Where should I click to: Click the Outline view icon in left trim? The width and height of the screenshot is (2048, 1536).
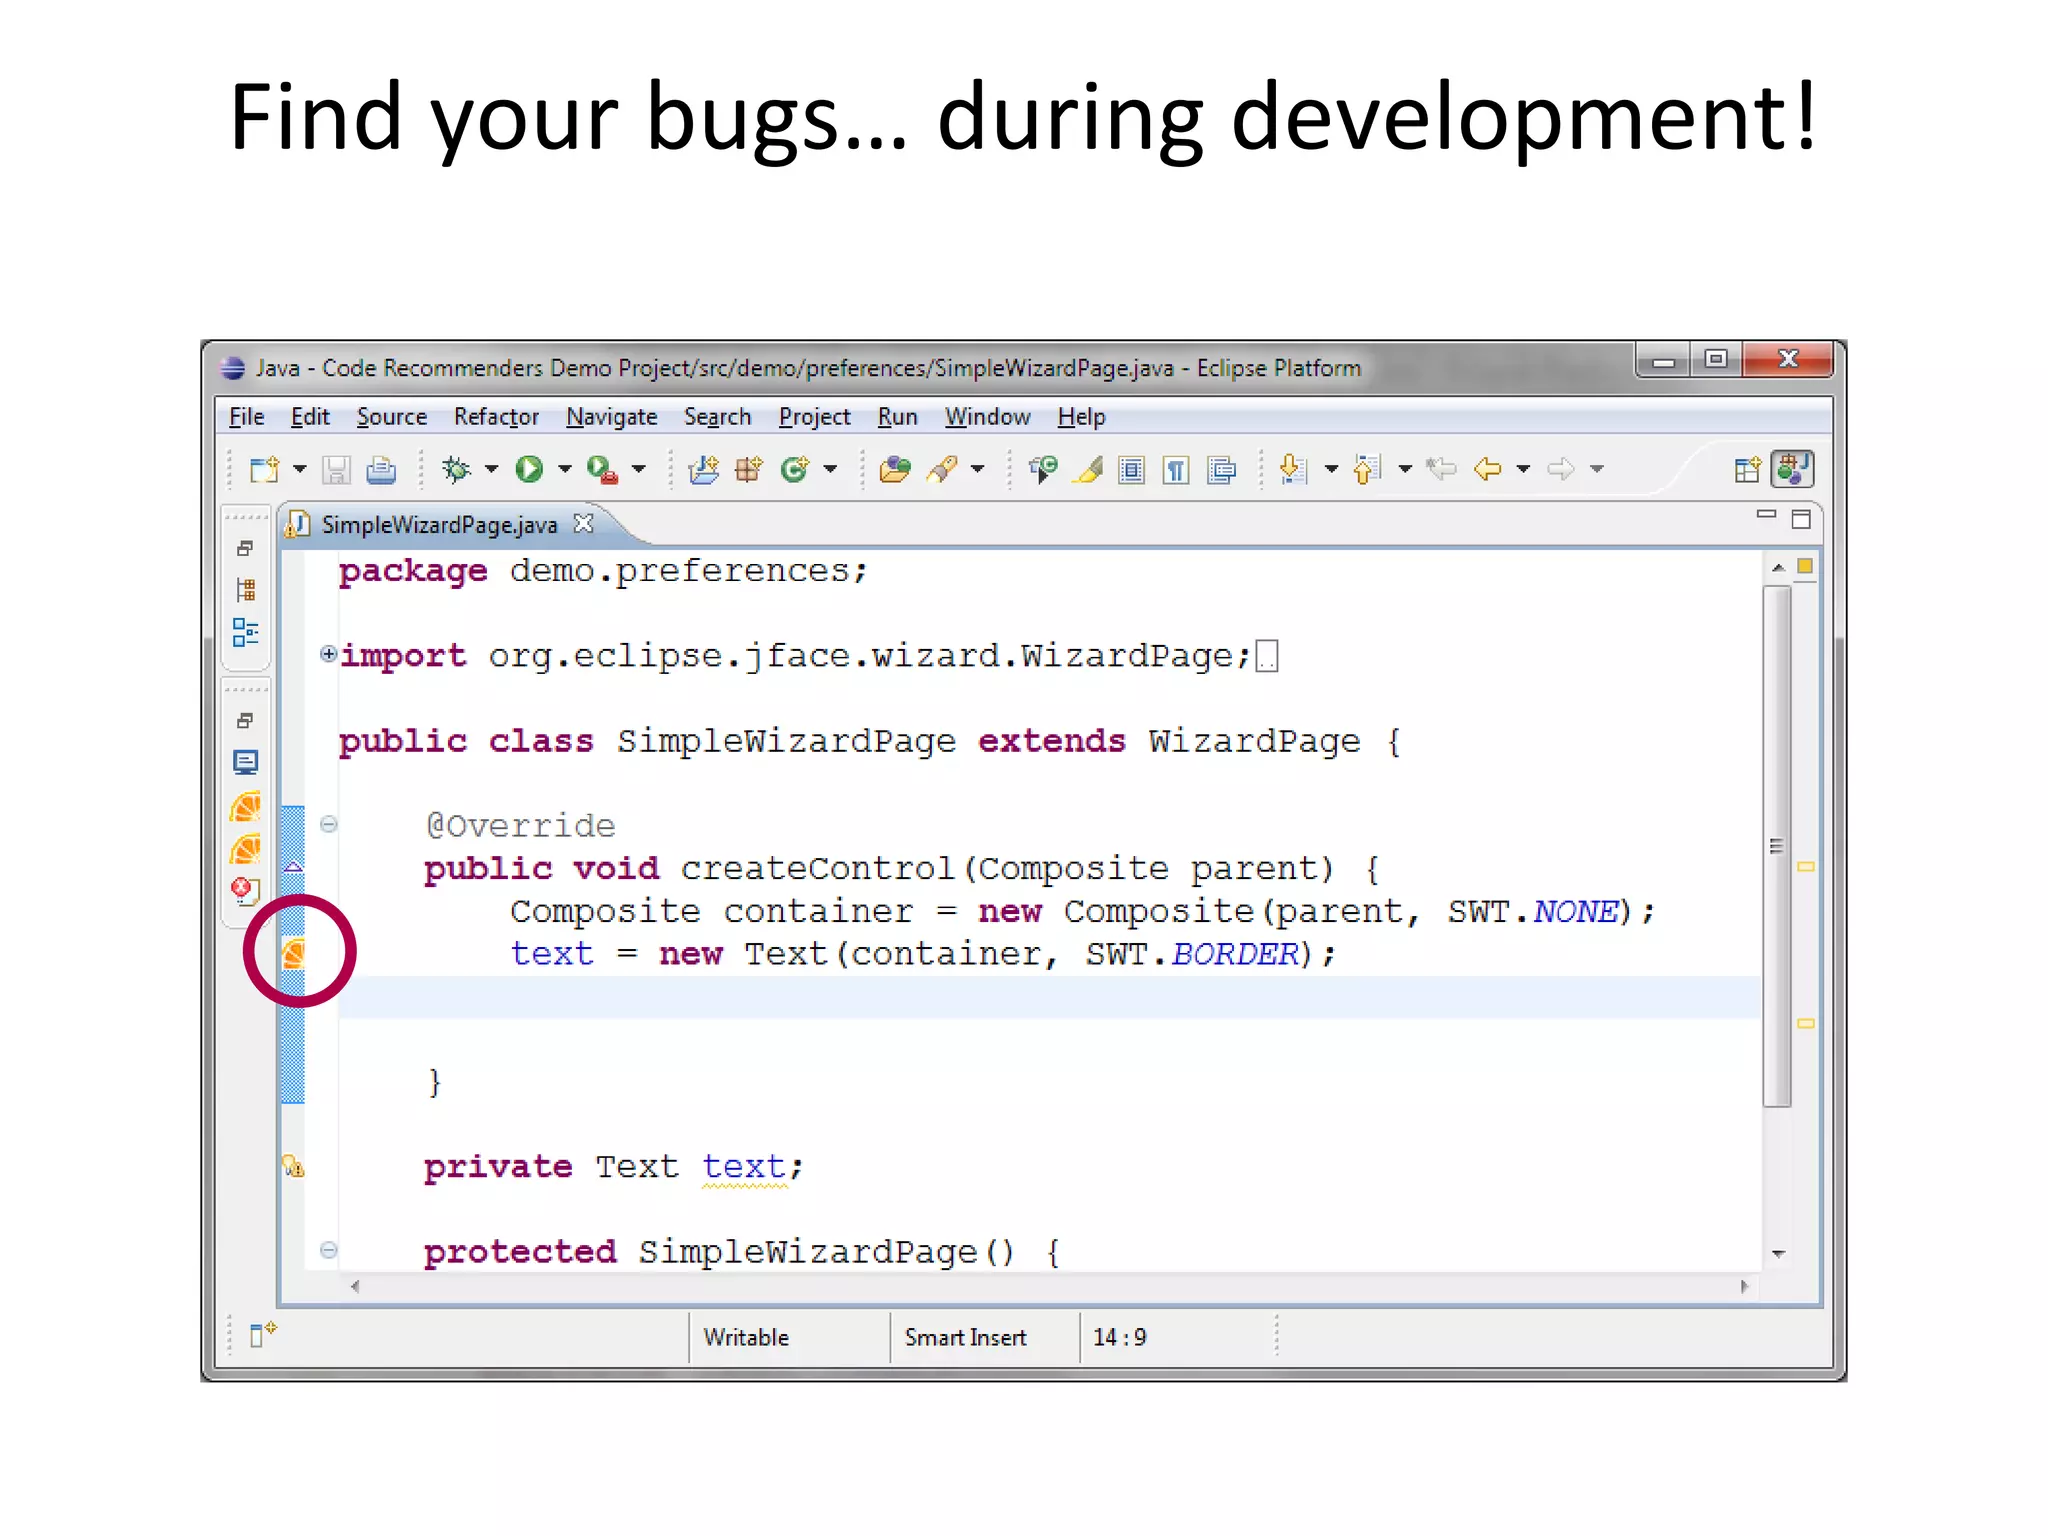click(246, 632)
